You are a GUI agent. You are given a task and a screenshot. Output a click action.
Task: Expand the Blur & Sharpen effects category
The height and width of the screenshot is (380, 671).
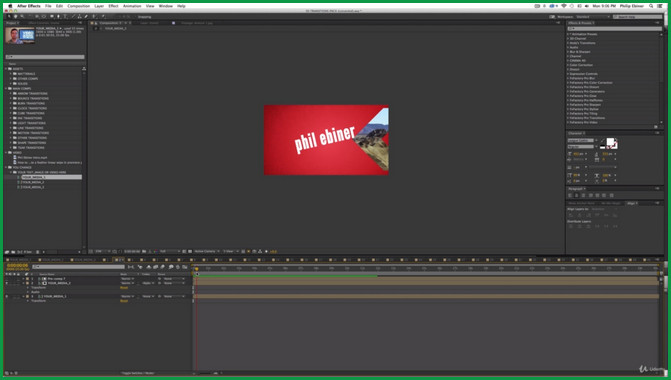click(568, 52)
